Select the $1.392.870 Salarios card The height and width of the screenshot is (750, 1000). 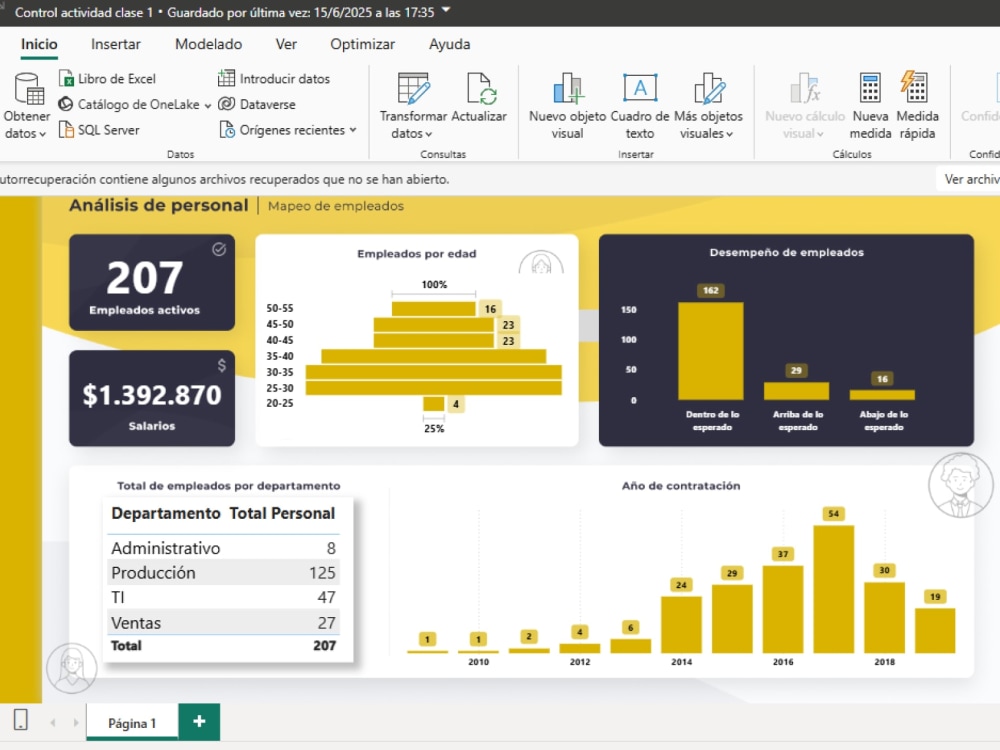click(x=152, y=398)
